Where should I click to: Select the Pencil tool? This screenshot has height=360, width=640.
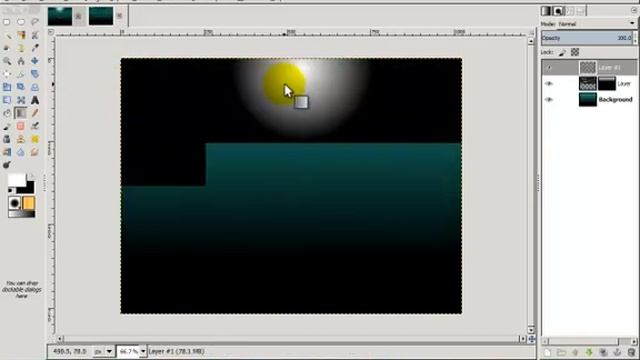click(35, 113)
